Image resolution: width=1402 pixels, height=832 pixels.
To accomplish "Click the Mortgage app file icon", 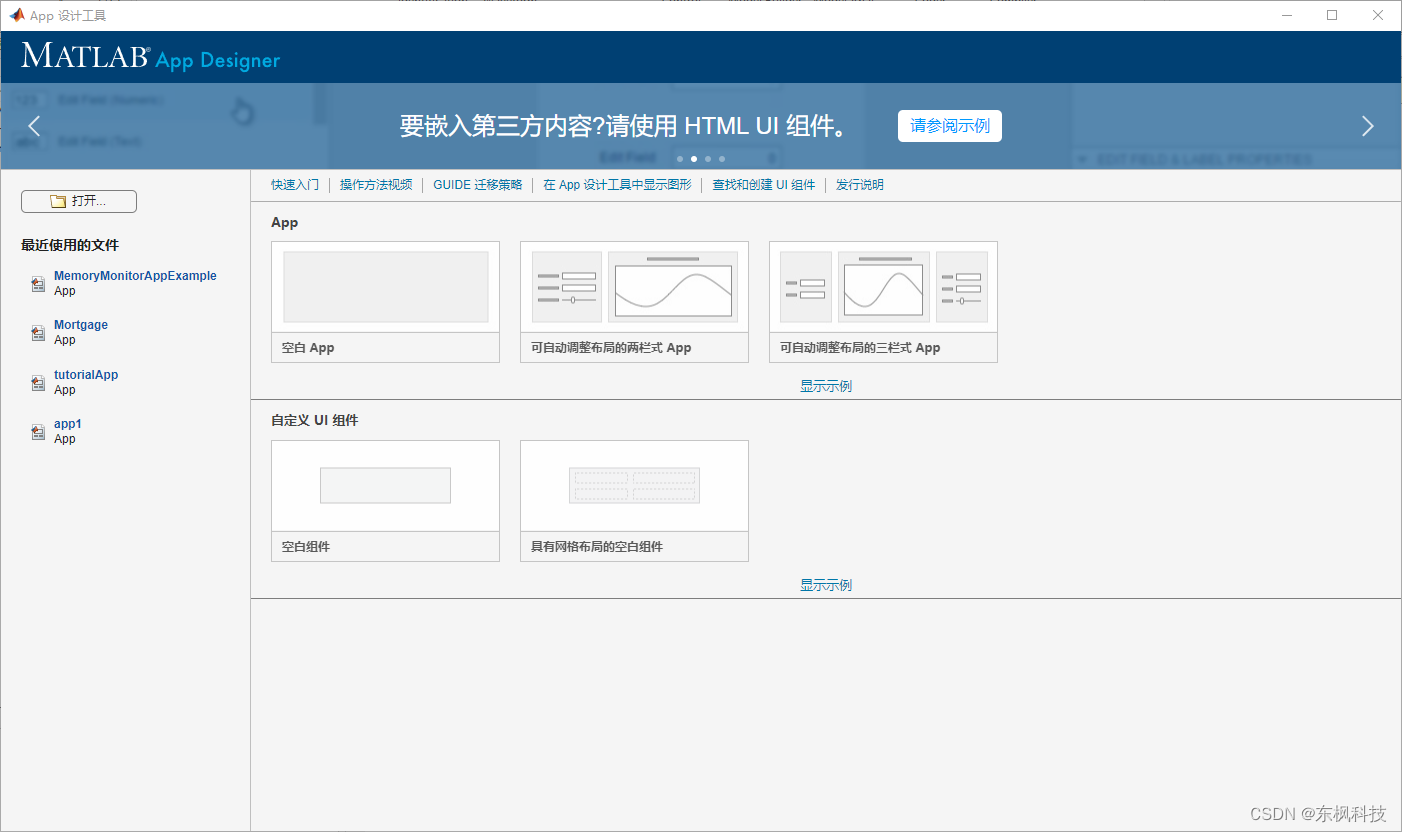I will tap(38, 333).
